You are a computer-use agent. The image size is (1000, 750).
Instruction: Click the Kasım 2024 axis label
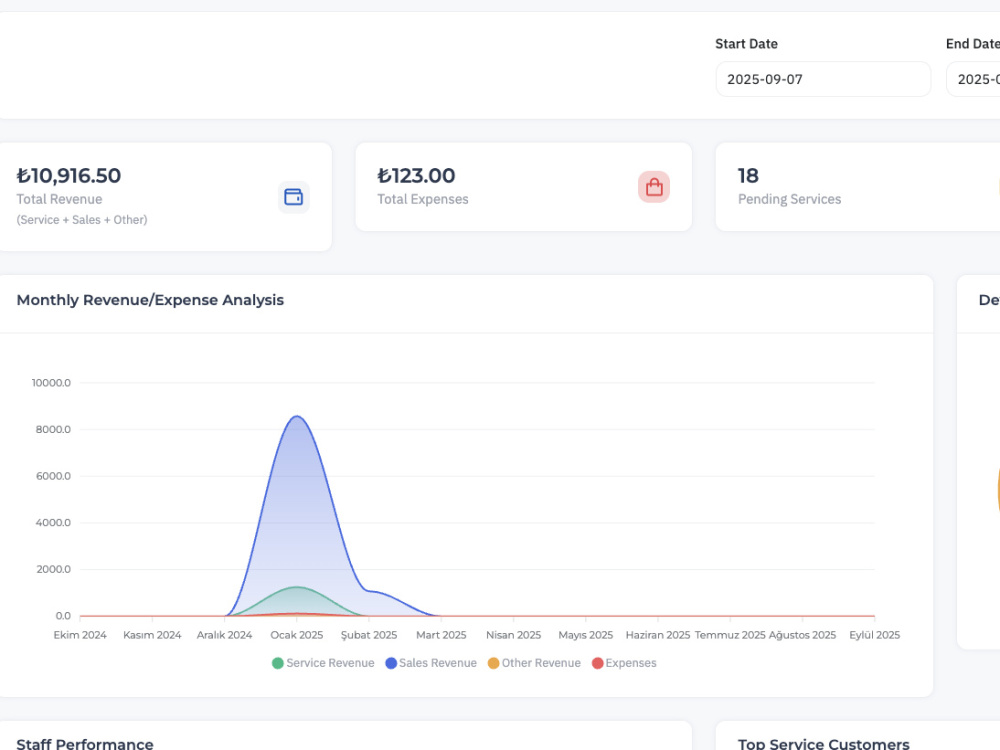152,635
